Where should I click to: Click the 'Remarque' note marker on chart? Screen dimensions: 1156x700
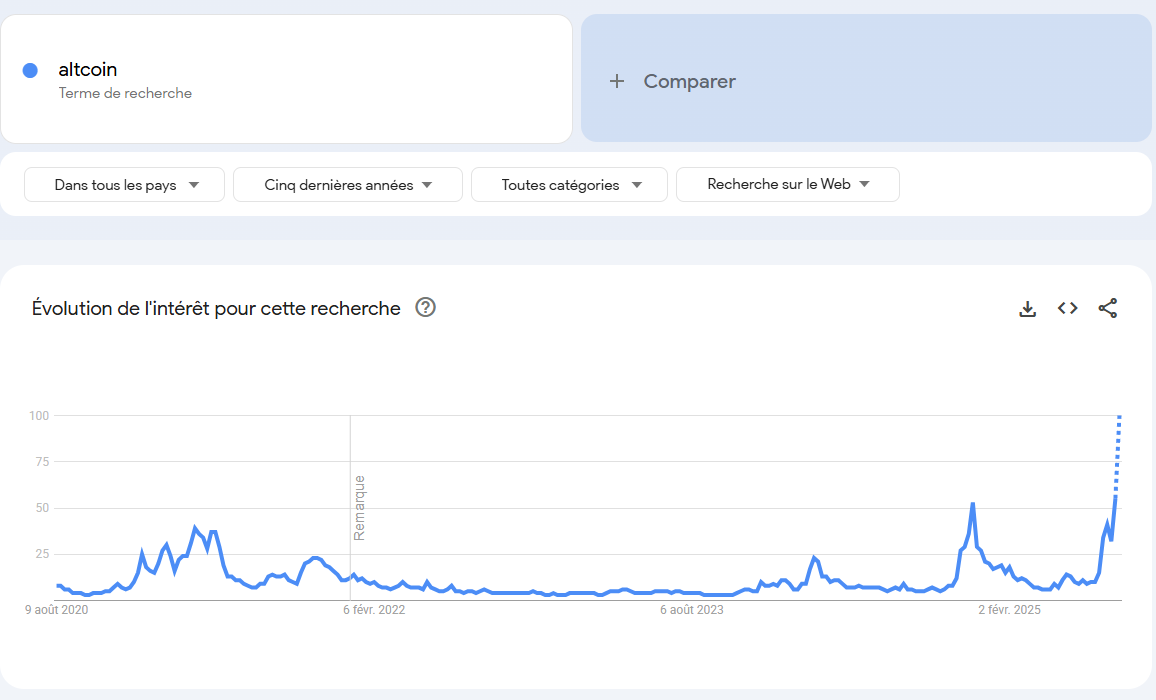point(359,507)
